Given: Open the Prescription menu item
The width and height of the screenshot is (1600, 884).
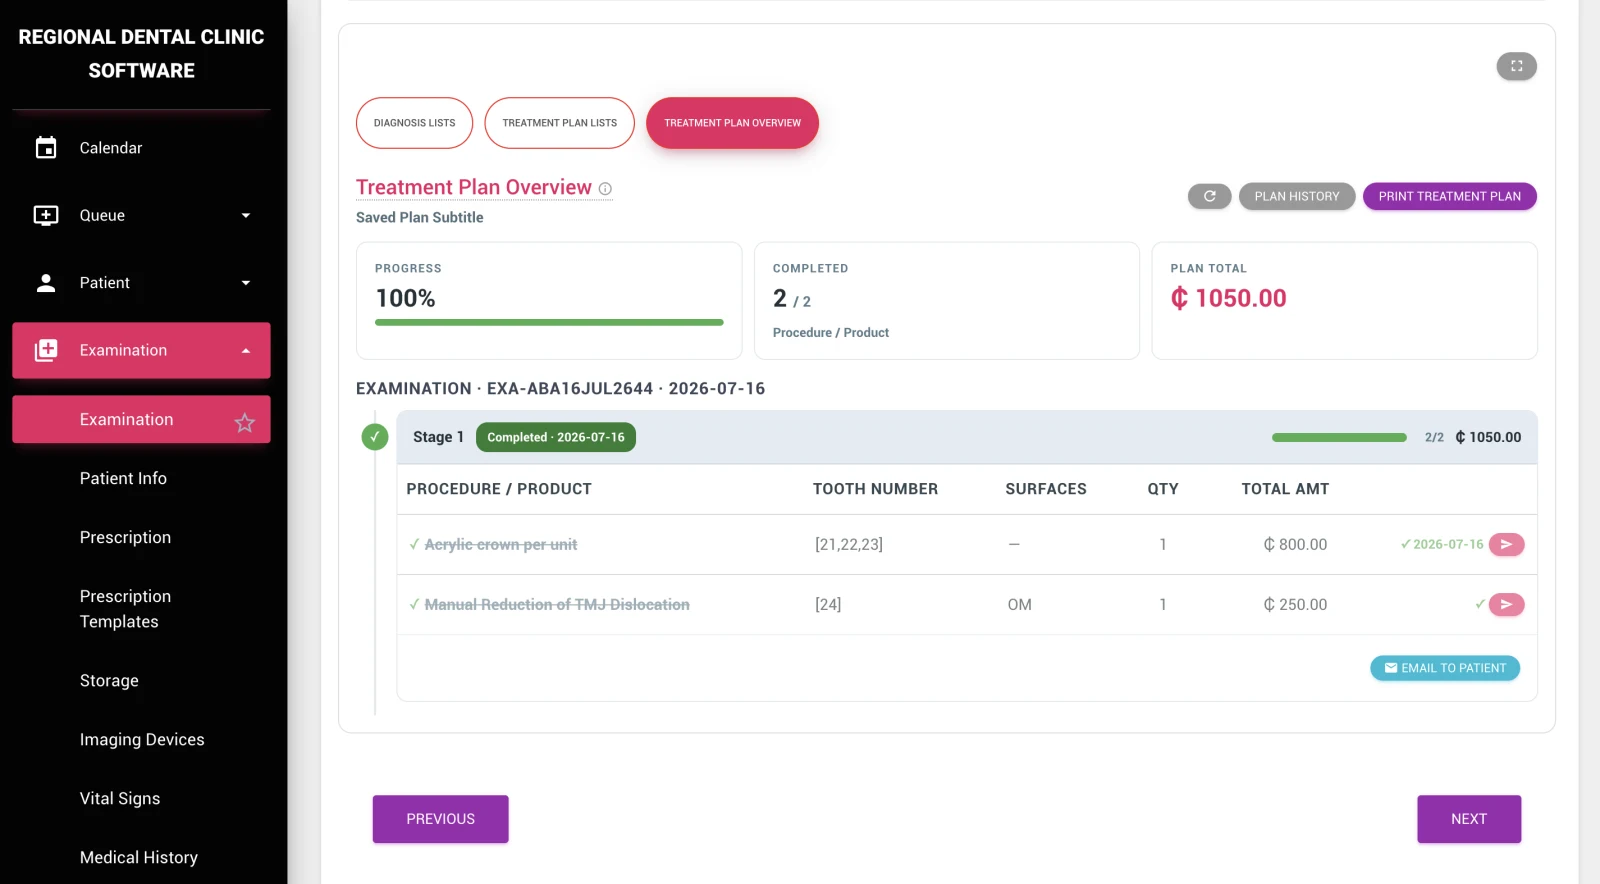Looking at the screenshot, I should pyautogui.click(x=125, y=537).
